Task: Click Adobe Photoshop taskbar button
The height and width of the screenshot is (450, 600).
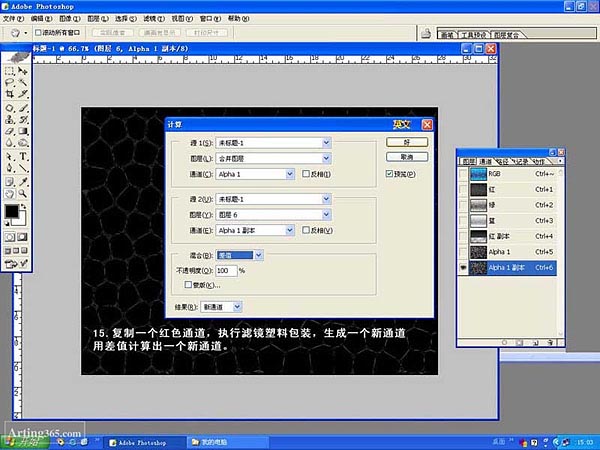Action: (x=144, y=443)
